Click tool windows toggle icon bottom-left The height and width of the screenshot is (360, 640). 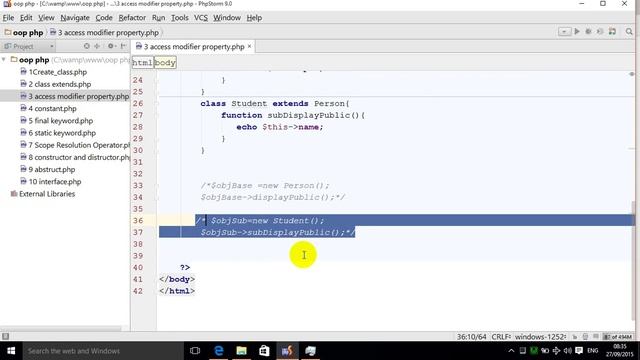tap(5, 336)
